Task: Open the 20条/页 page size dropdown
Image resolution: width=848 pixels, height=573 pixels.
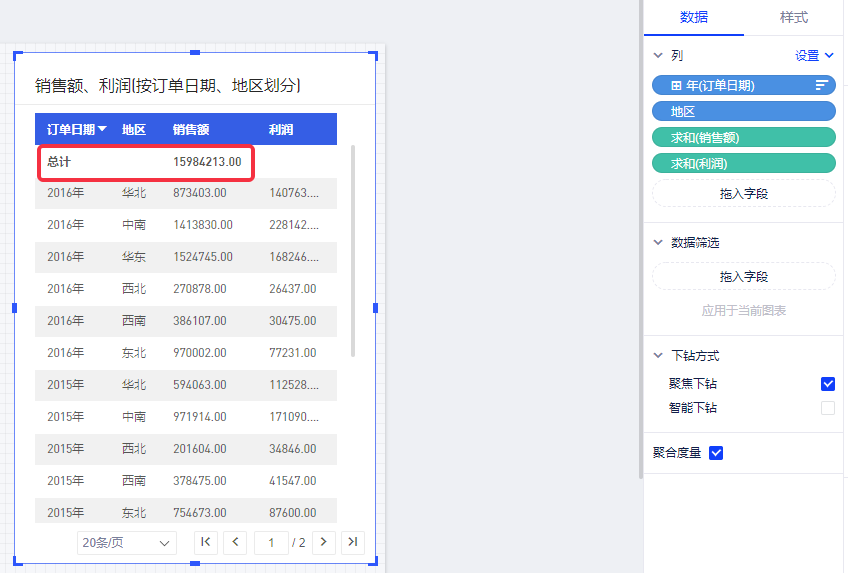Action: click(126, 542)
